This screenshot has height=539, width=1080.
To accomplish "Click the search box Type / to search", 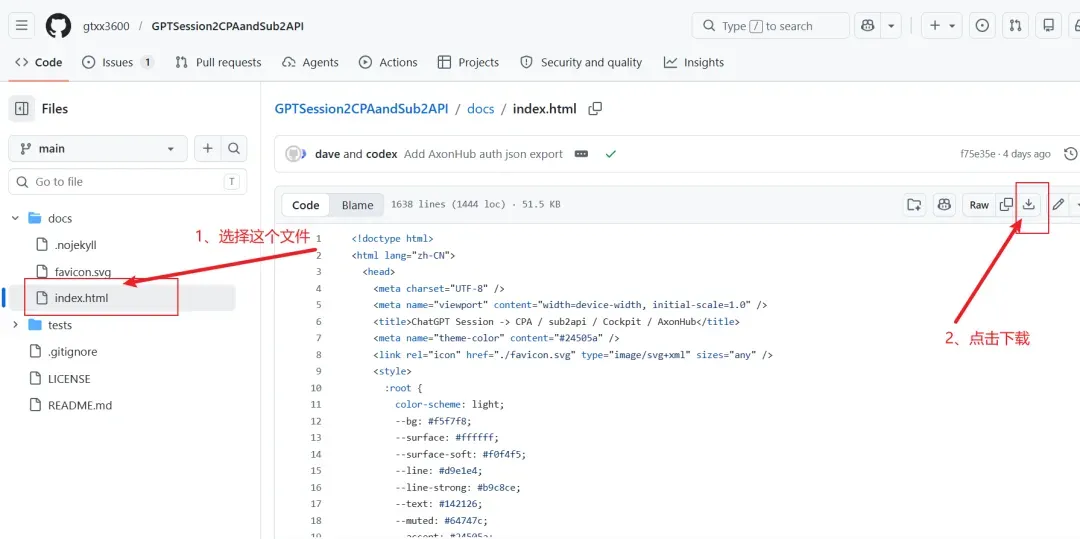I will pyautogui.click(x=770, y=26).
